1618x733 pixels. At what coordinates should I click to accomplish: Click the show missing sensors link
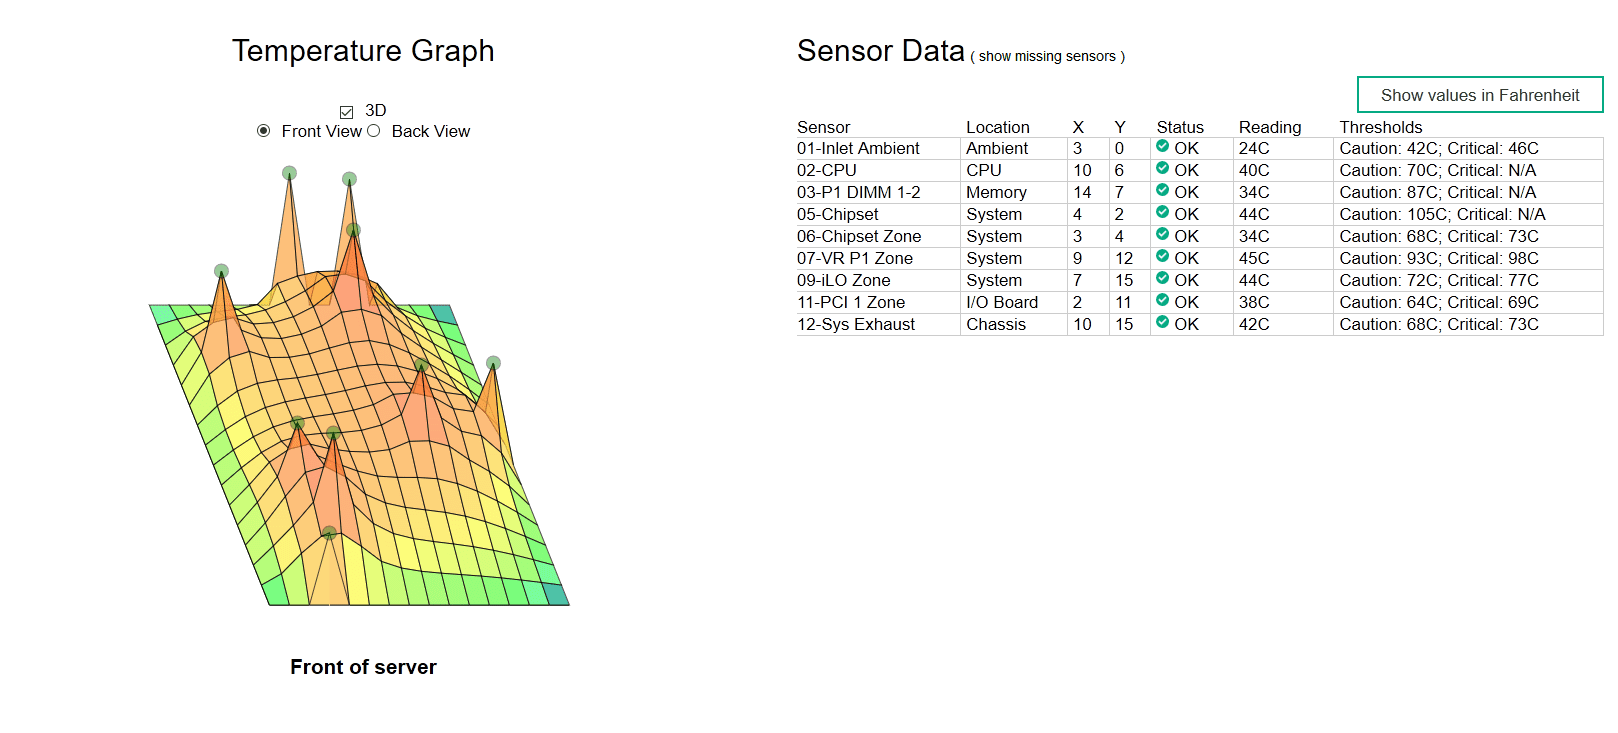[1047, 57]
